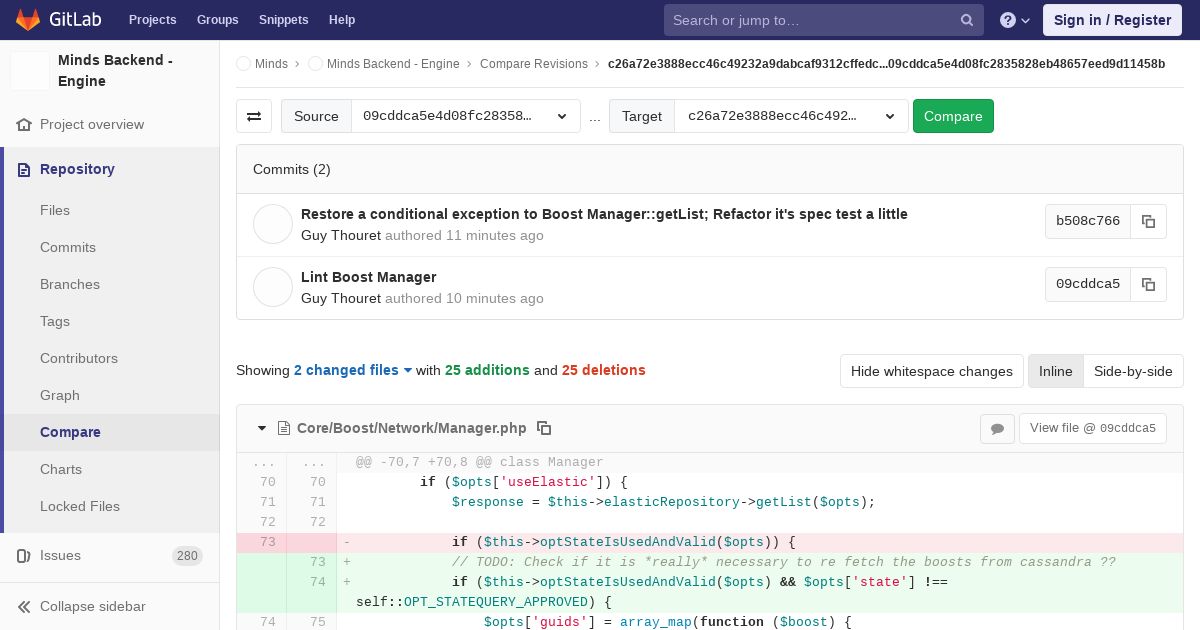Viewport: 1200px width, 630px height.
Task: Click the Project overview home icon
Action: click(x=24, y=125)
